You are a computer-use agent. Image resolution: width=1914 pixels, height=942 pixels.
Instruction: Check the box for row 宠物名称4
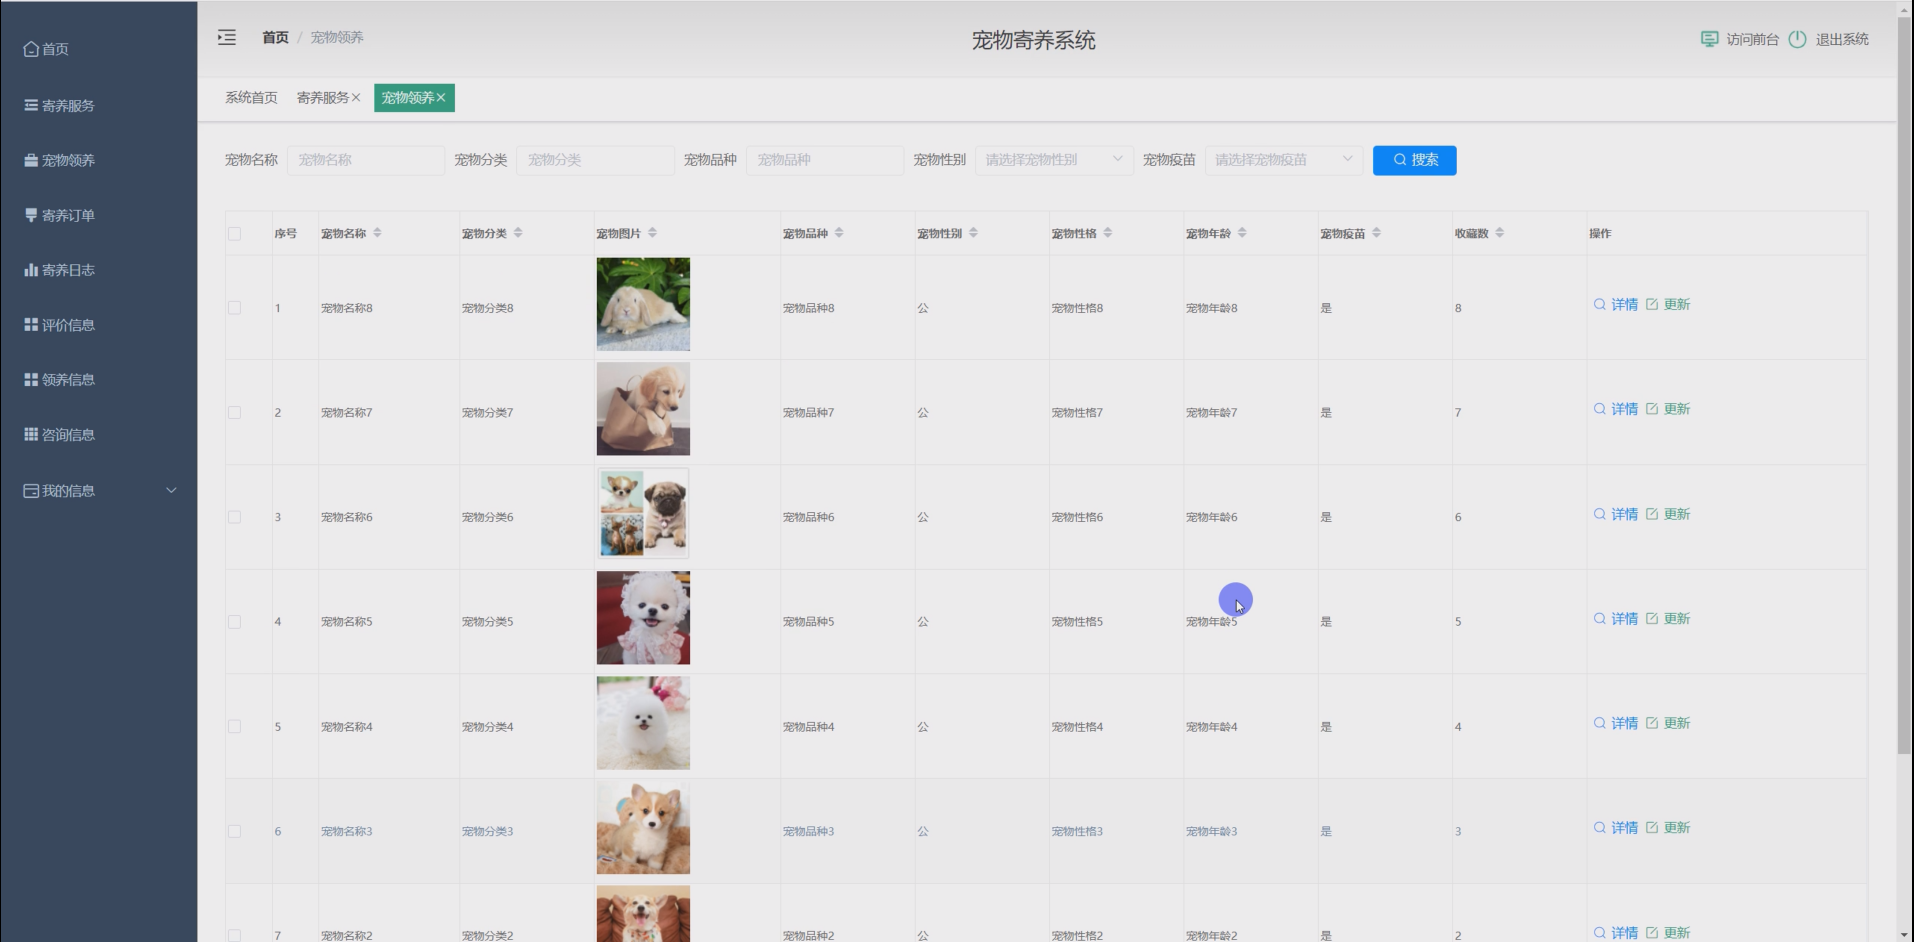[235, 727]
